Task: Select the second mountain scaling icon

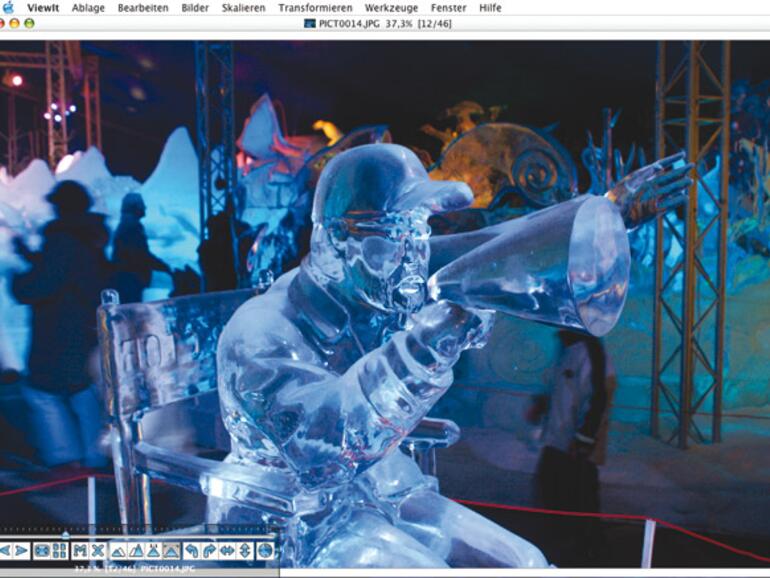Action: click(136, 550)
